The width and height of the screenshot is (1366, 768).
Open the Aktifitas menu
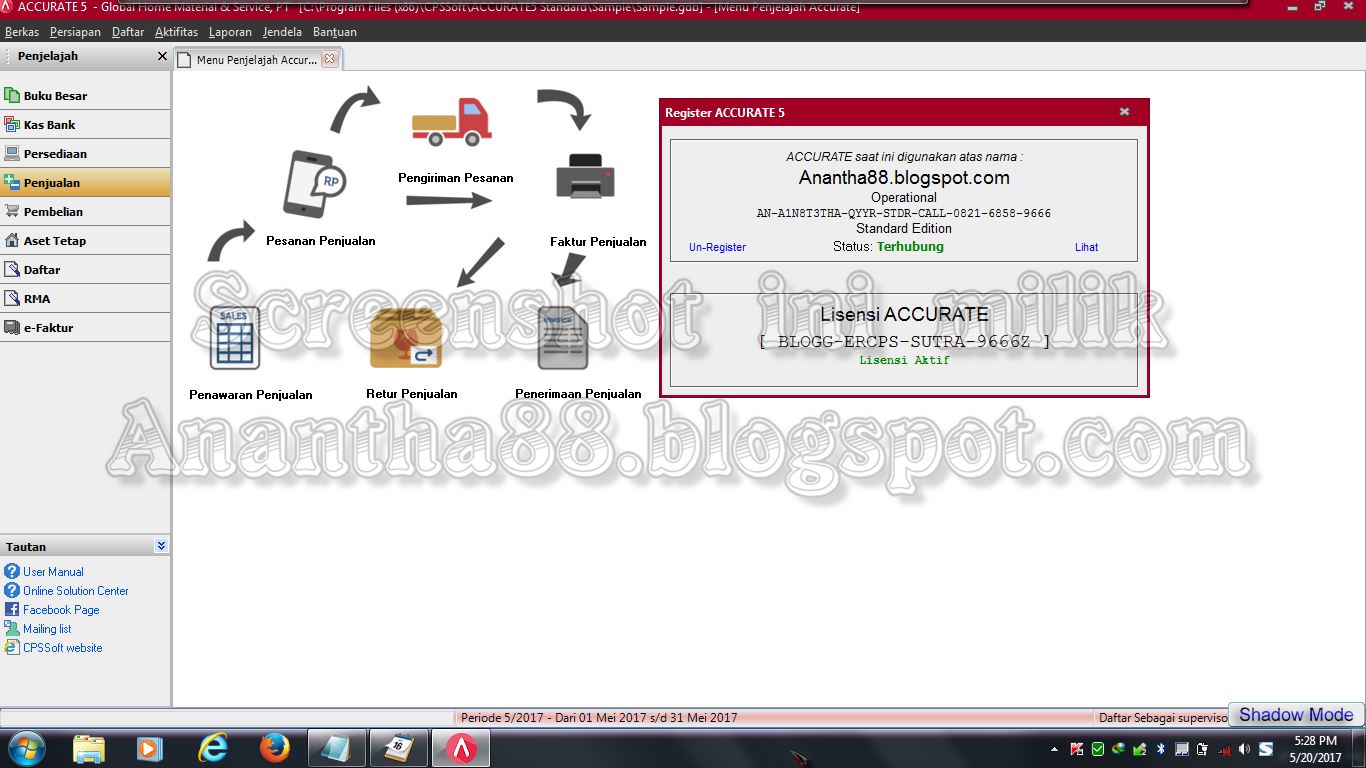[x=177, y=32]
